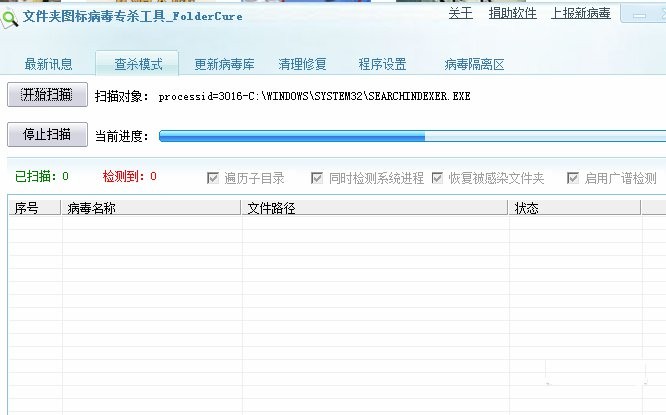
Task: Click the 上报新病毒 link
Action: (581, 13)
